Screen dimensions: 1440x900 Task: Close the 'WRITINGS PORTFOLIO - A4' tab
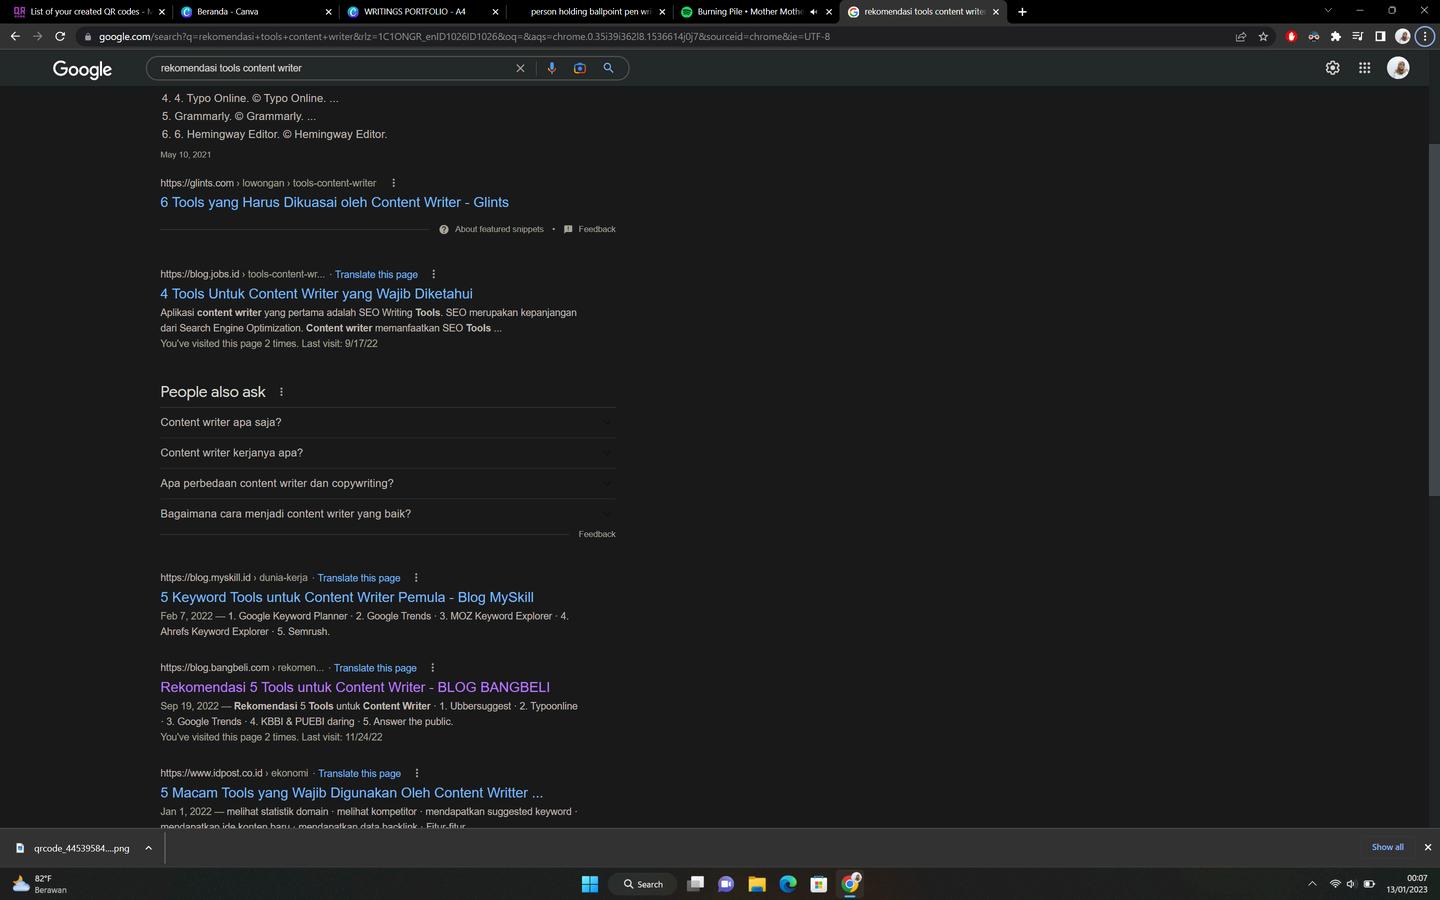point(495,12)
